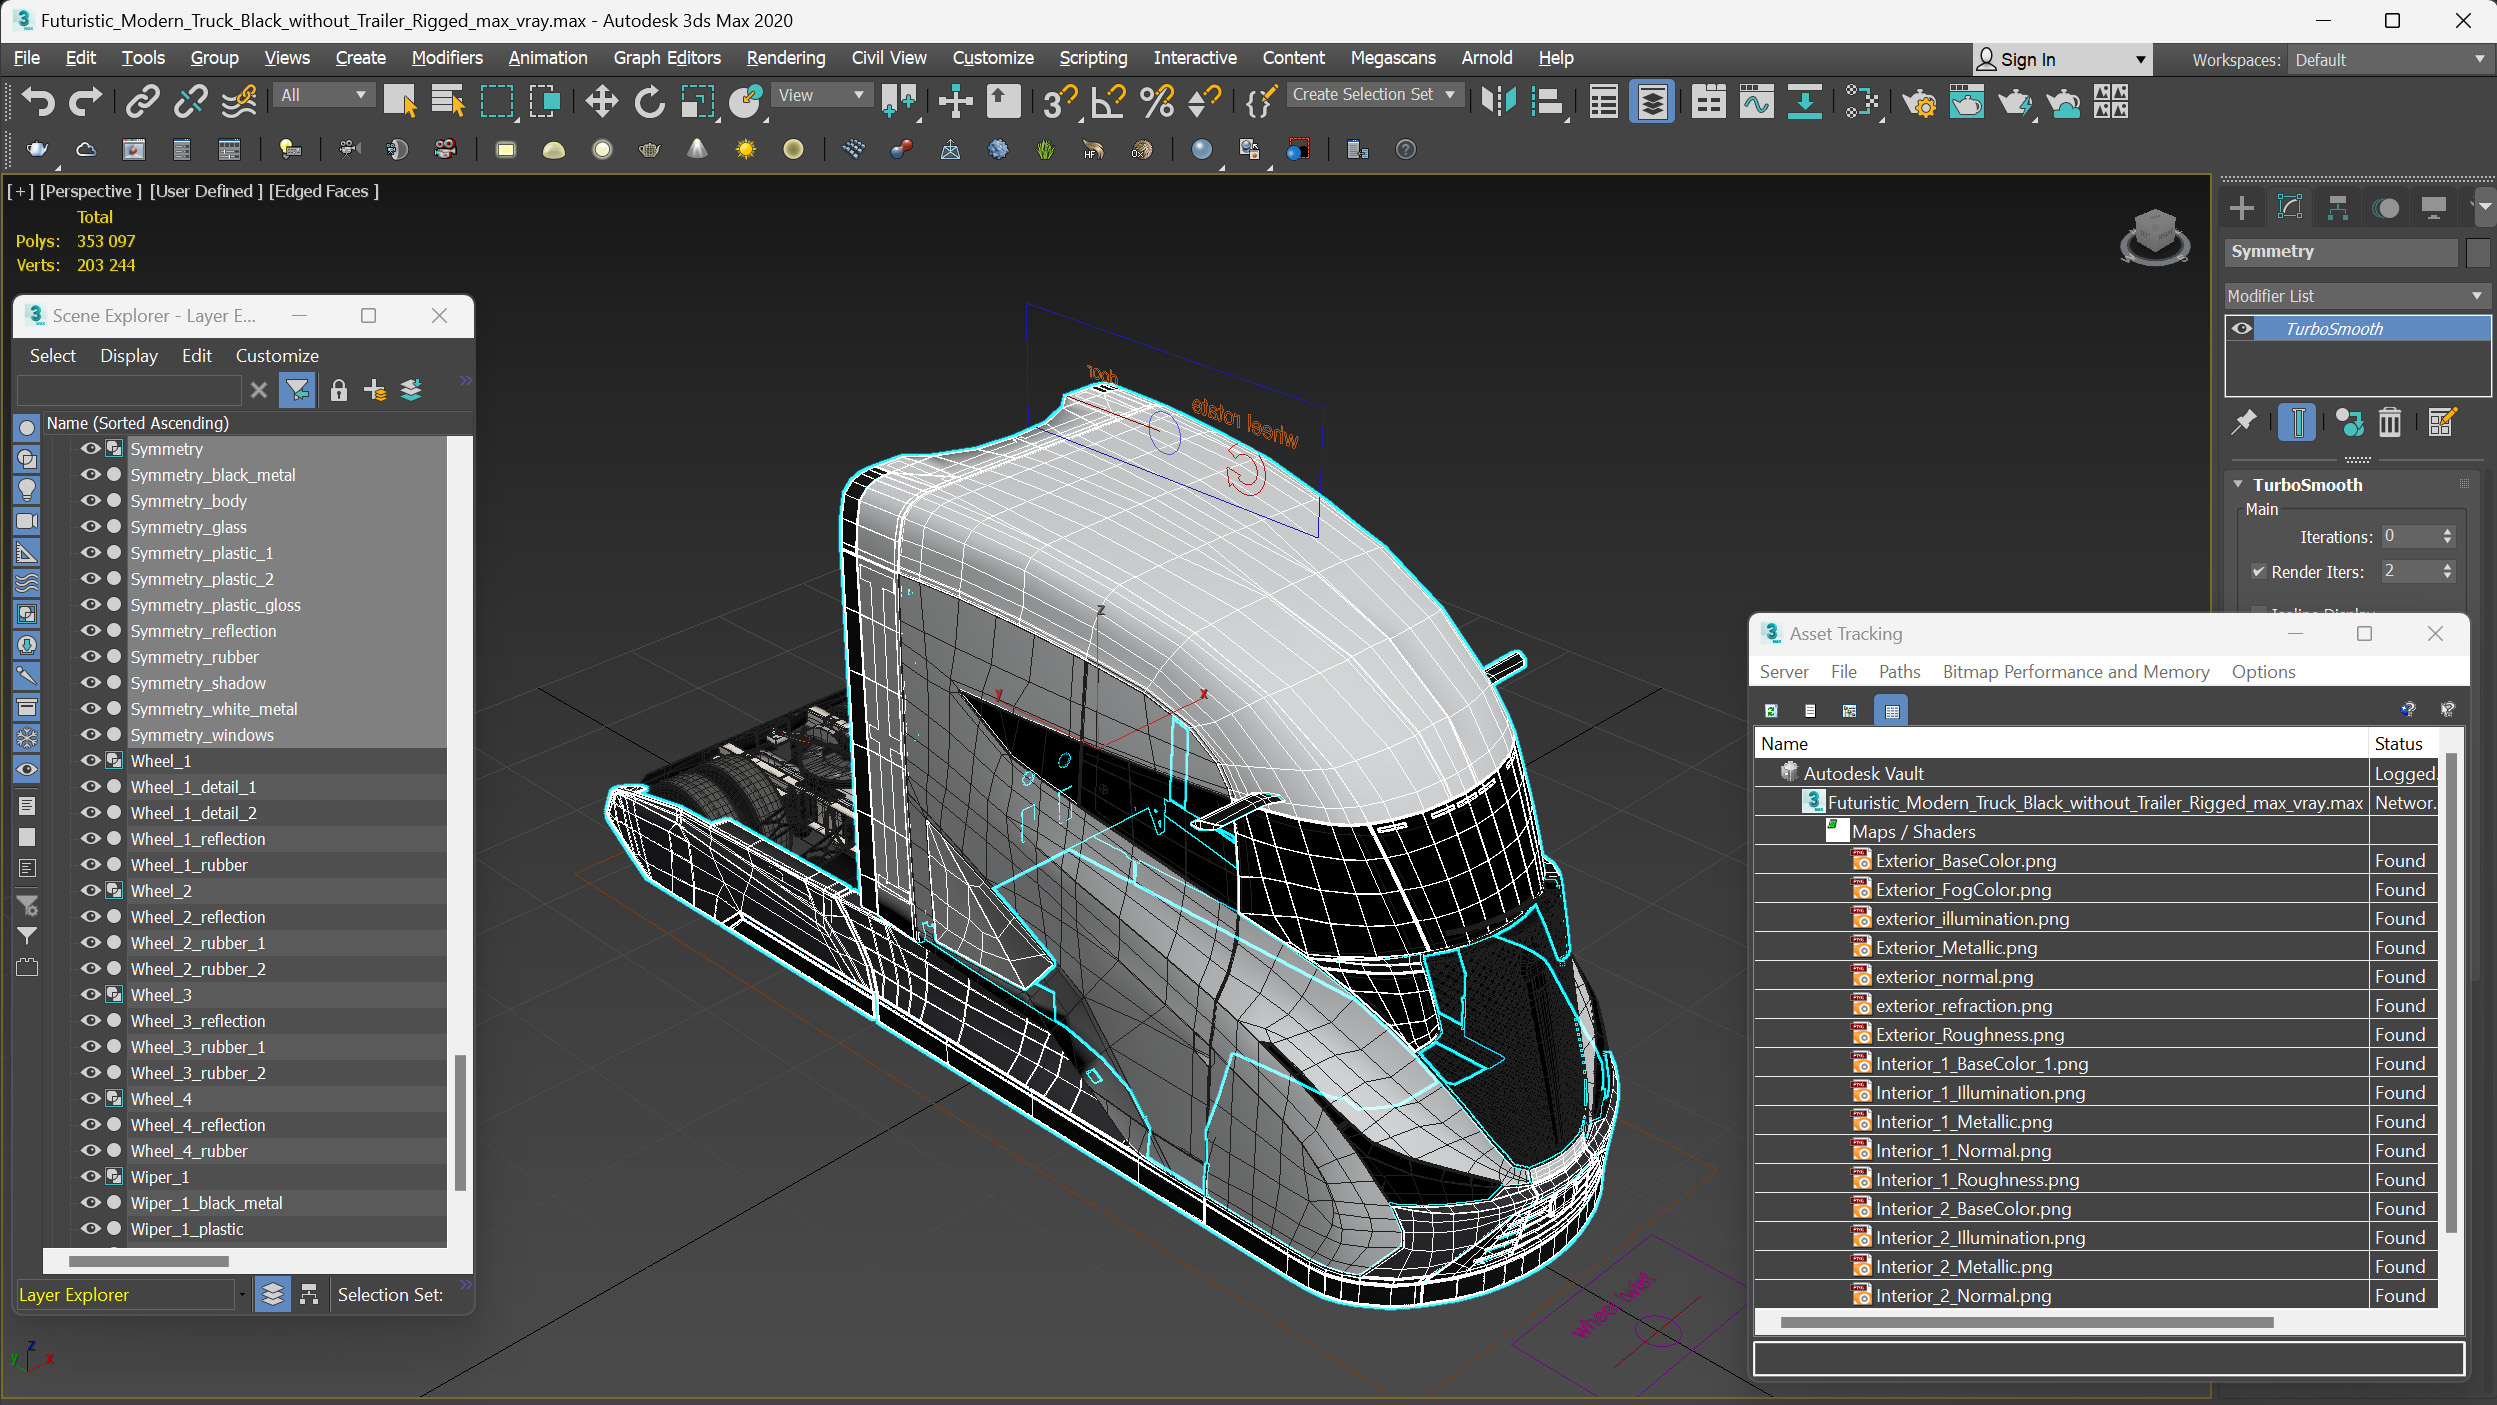The width and height of the screenshot is (2497, 1405).
Task: Click the Asset Tracking horizontal scrollbar
Action: point(2026,1322)
